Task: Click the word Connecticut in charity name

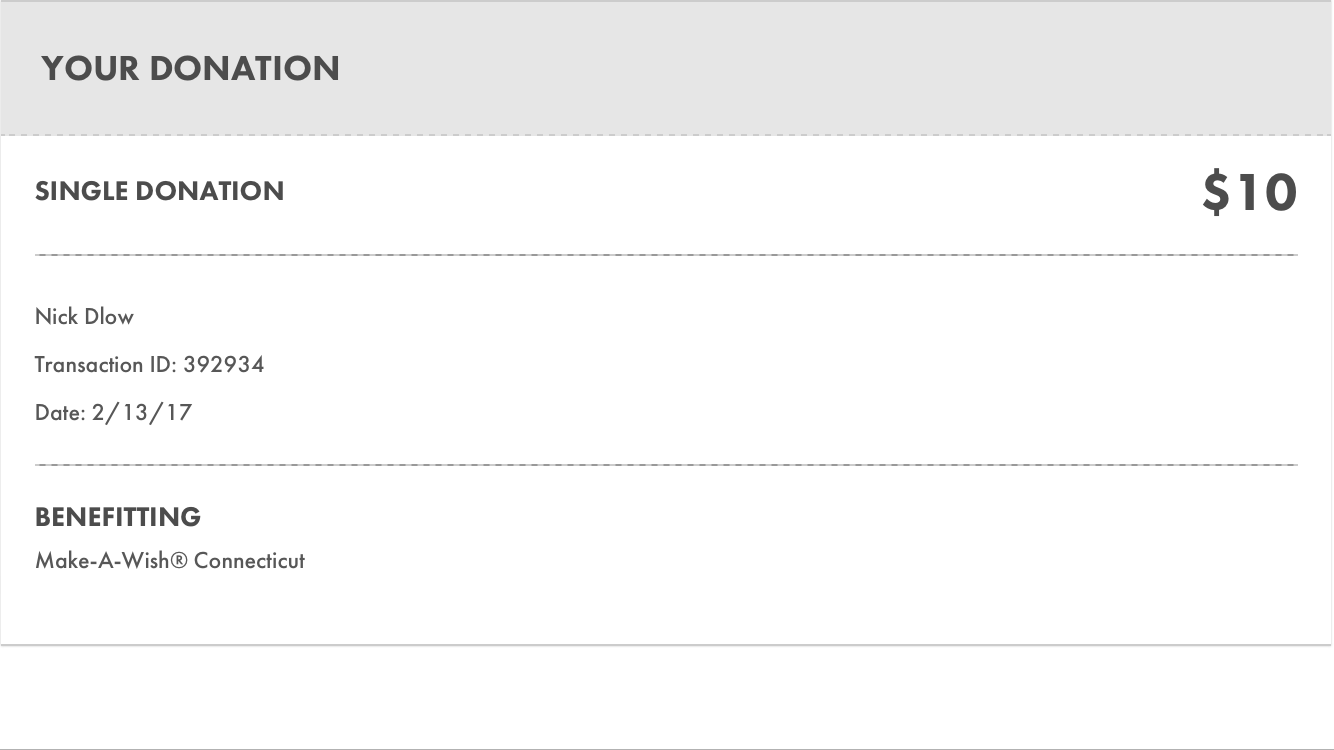Action: (x=249, y=560)
